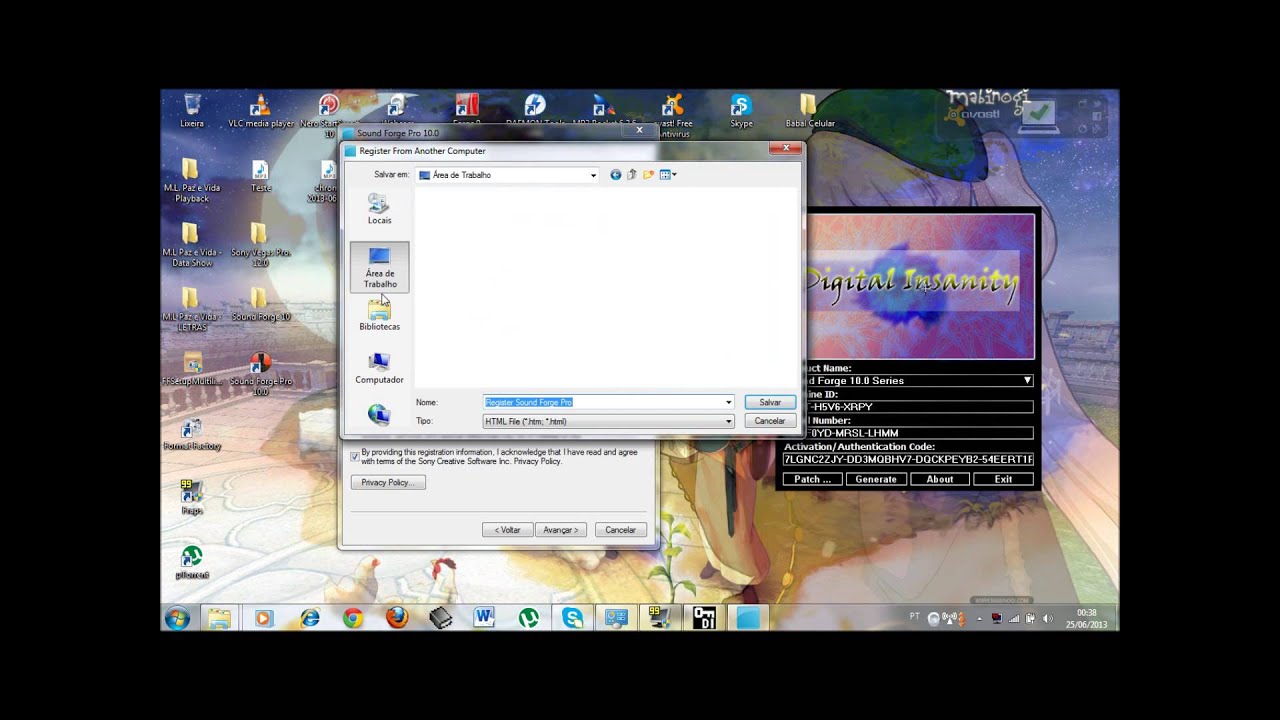Expand the Tipo file type dropdown
1280x720 pixels.
tap(728, 421)
